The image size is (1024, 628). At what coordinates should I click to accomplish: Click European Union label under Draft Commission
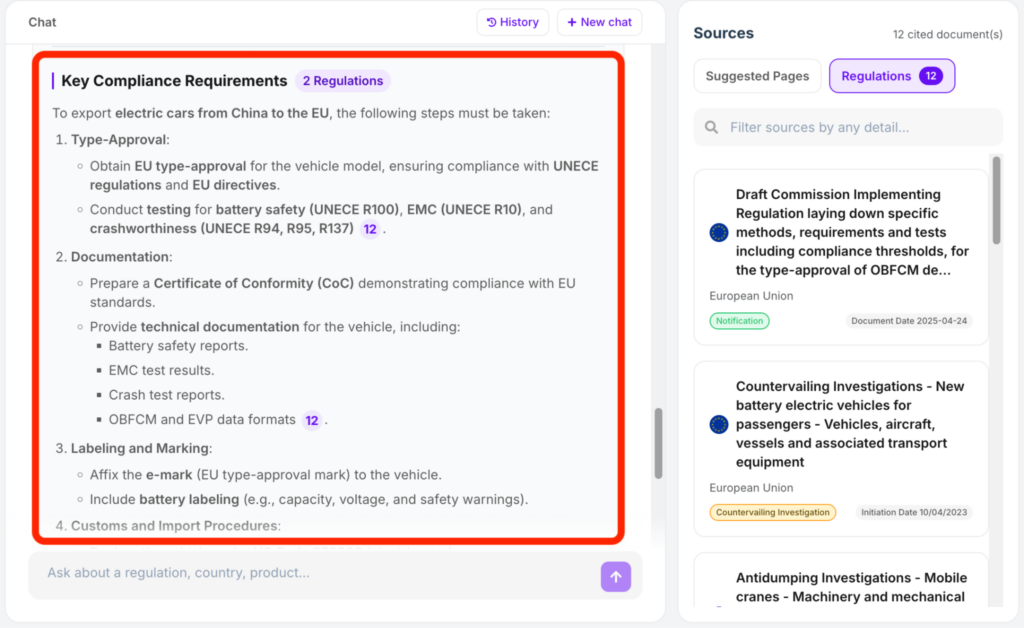751,296
